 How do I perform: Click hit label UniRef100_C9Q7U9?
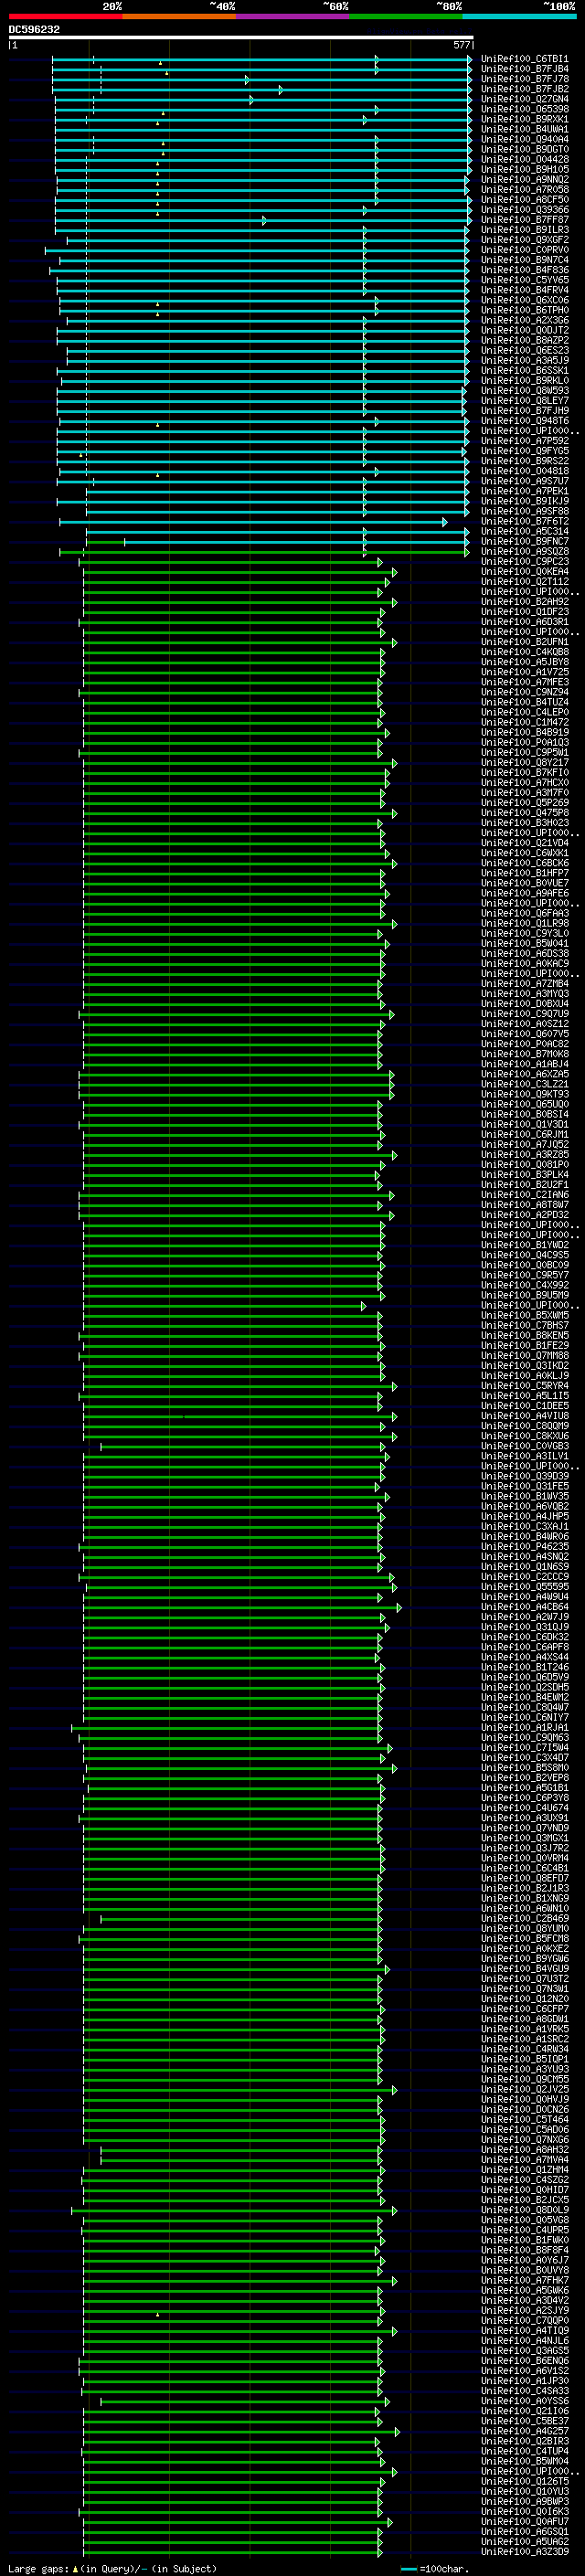[525, 1014]
